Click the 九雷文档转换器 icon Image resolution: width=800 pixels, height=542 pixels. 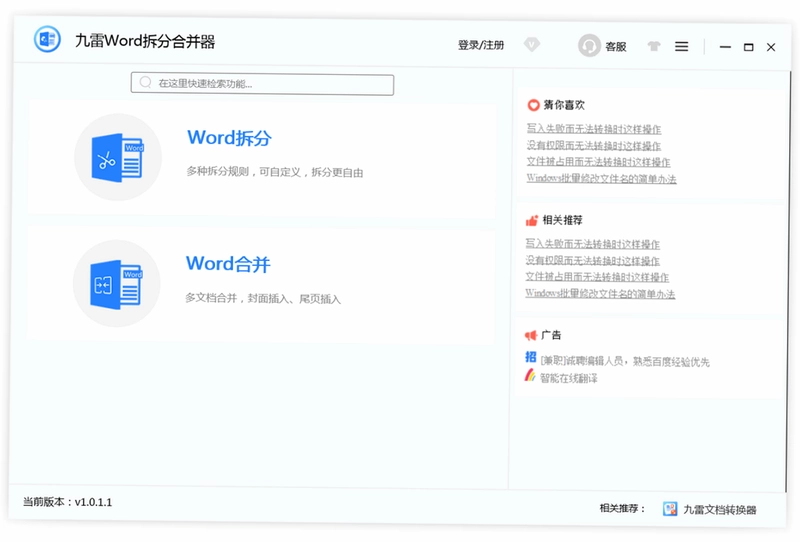pos(670,508)
